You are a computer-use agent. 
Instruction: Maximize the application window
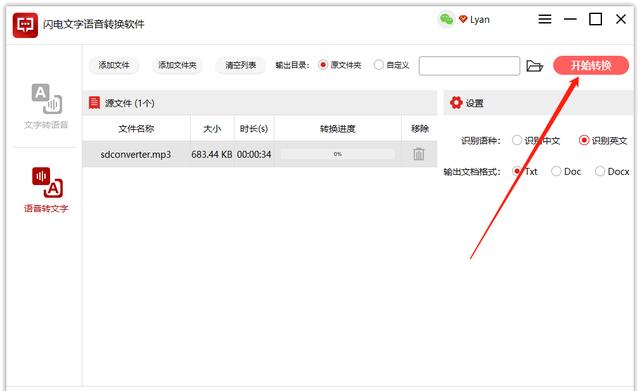pyautogui.click(x=595, y=19)
